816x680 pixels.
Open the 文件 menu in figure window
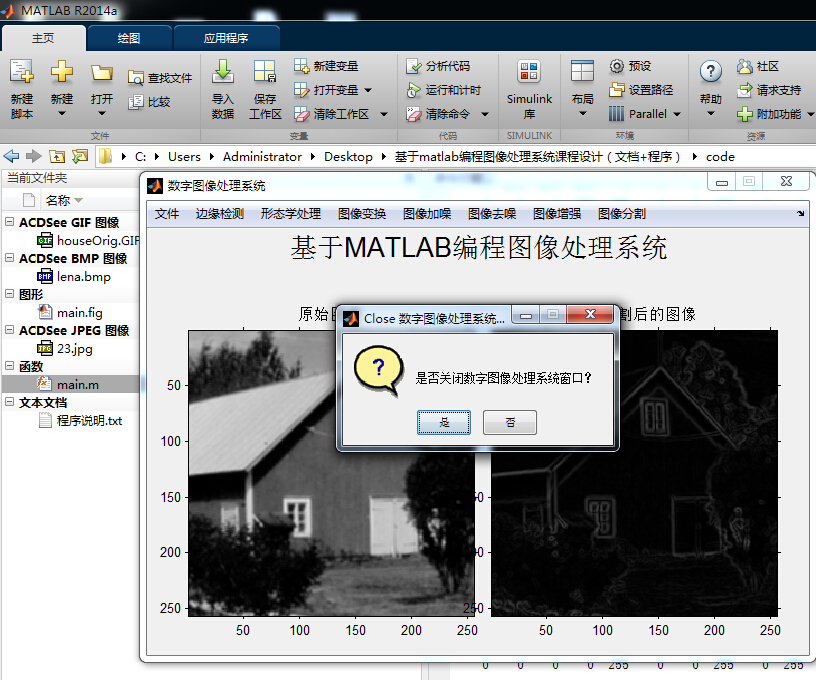[x=167, y=214]
